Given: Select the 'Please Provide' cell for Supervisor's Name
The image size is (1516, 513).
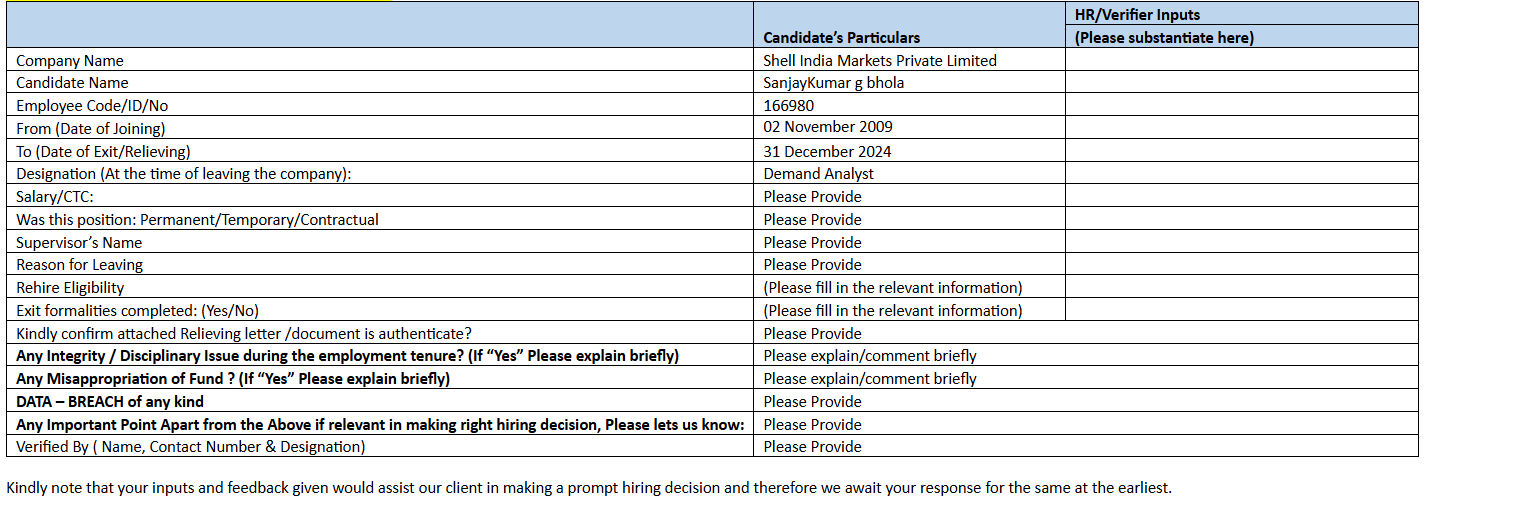Looking at the screenshot, I should (812, 243).
